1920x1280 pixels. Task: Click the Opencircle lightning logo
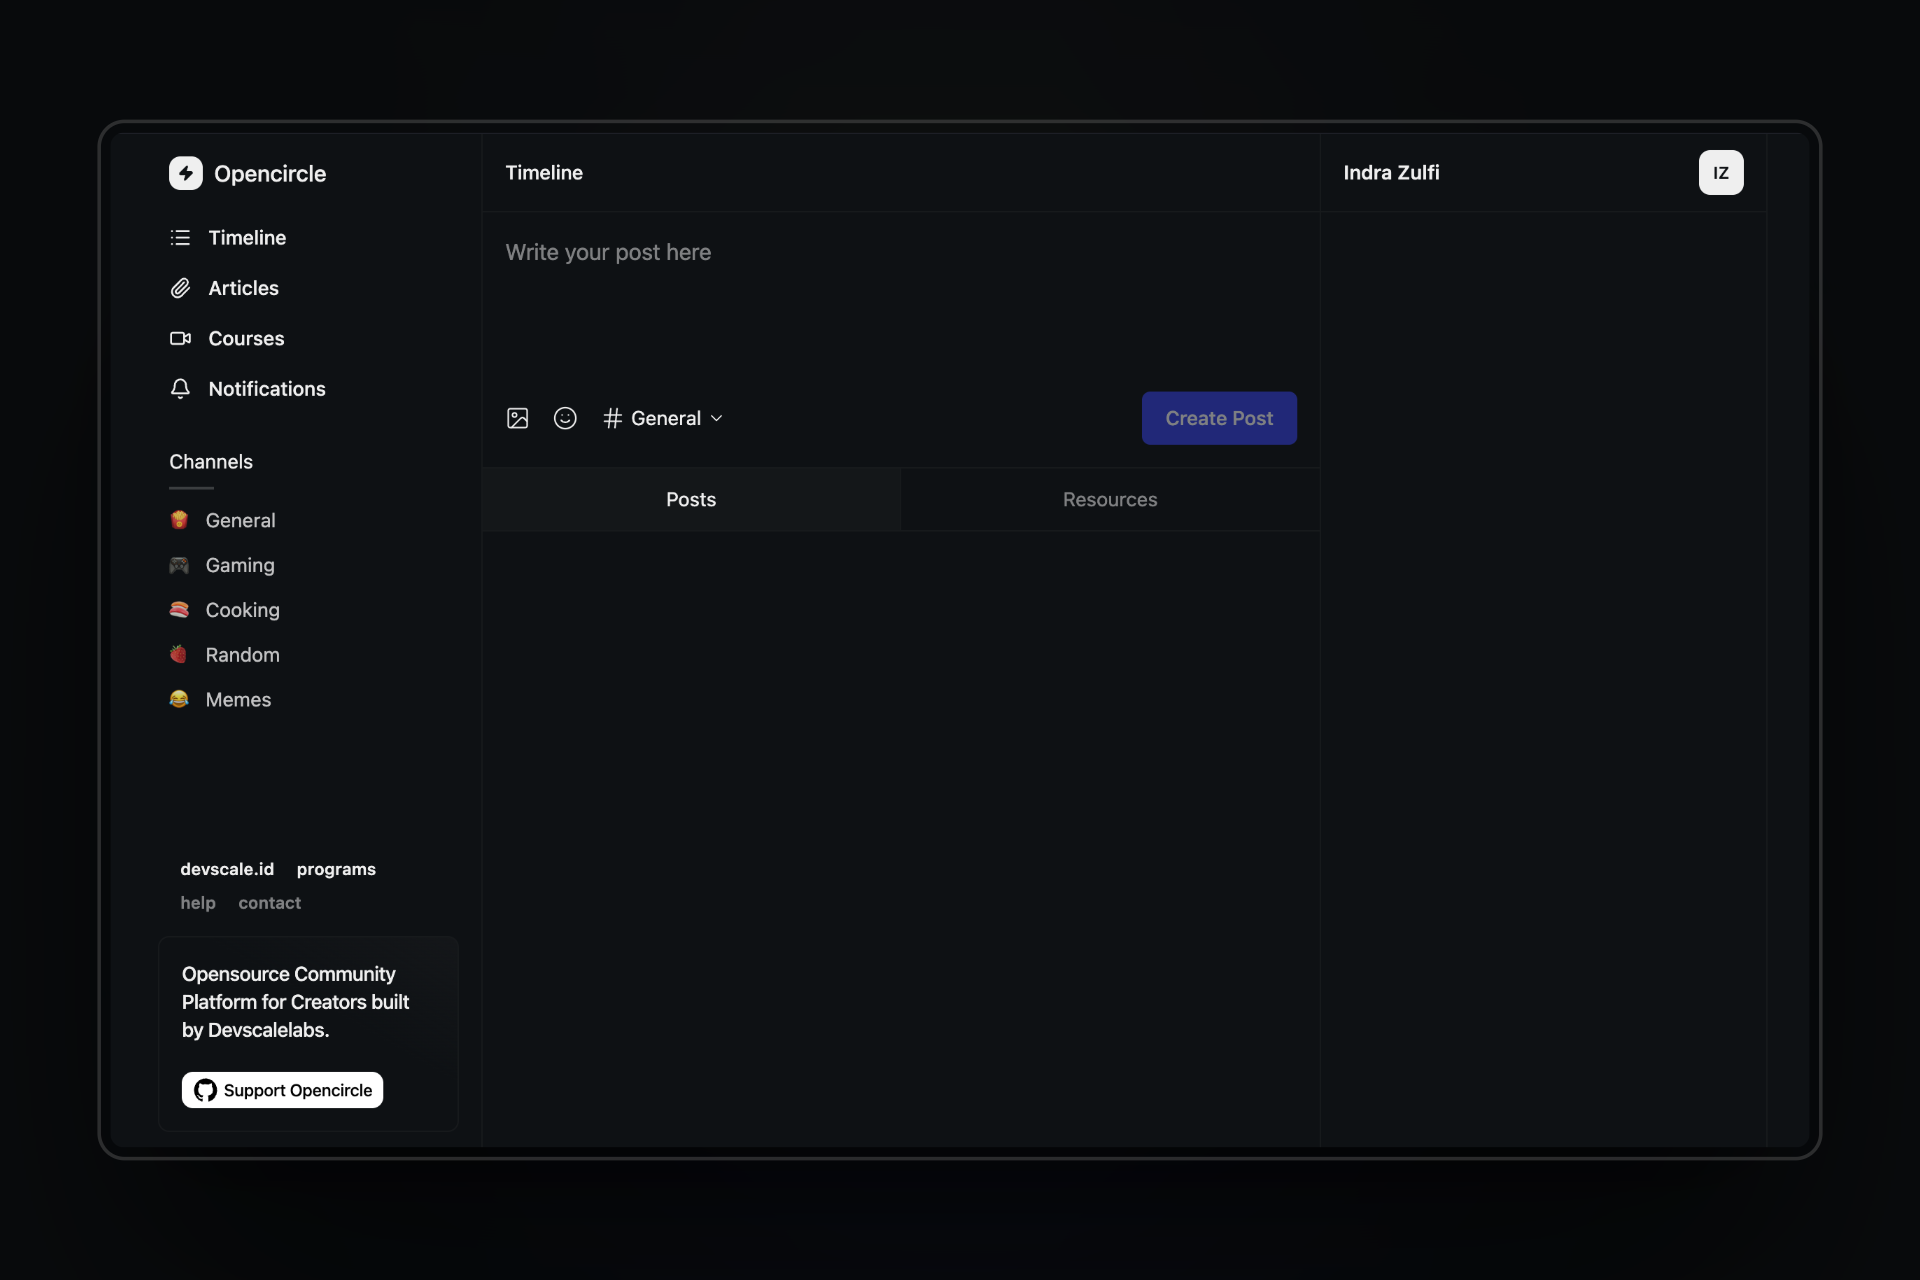(187, 172)
